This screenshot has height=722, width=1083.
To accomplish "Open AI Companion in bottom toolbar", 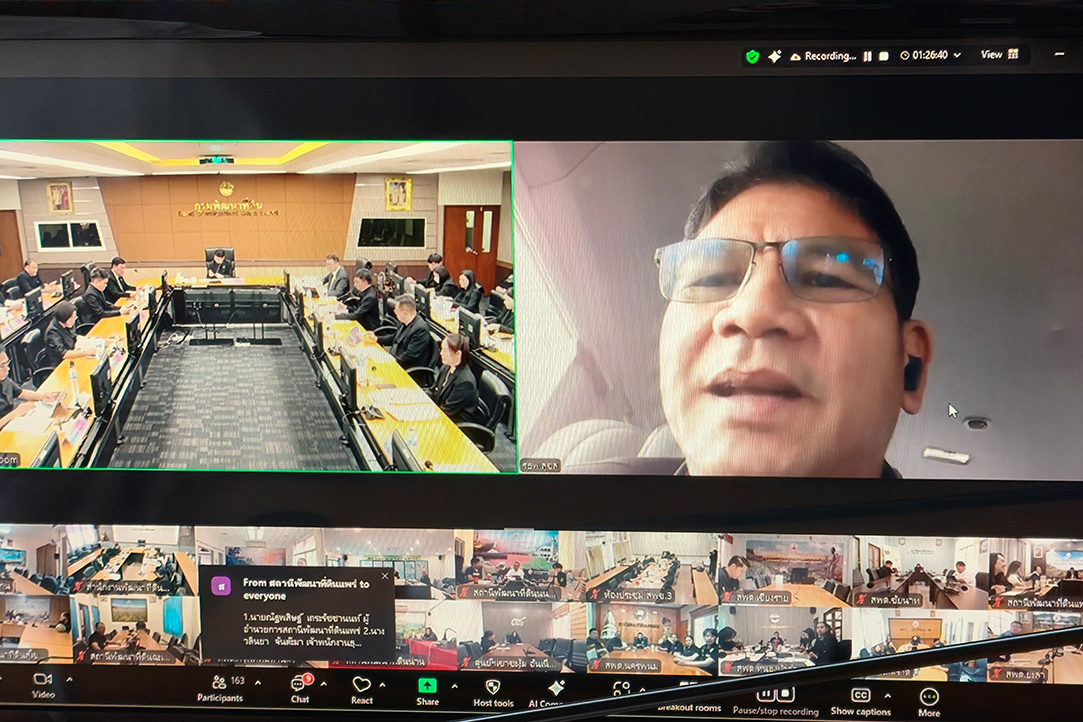I will tap(556, 693).
